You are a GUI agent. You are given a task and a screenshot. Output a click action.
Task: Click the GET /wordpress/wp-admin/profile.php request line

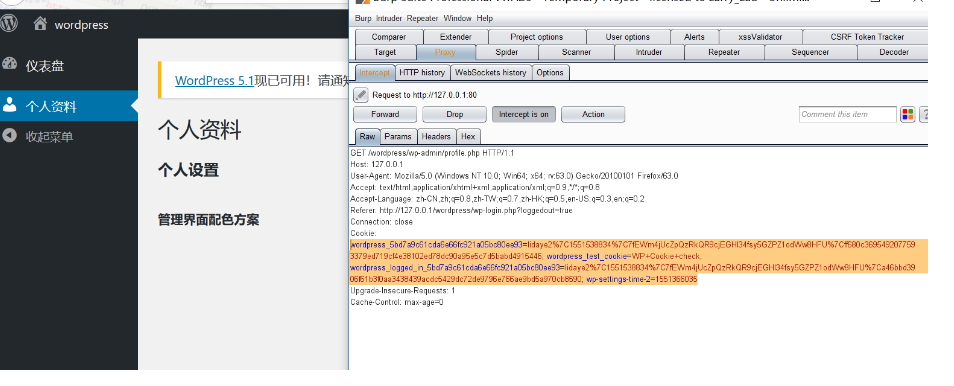pyautogui.click(x=432, y=153)
